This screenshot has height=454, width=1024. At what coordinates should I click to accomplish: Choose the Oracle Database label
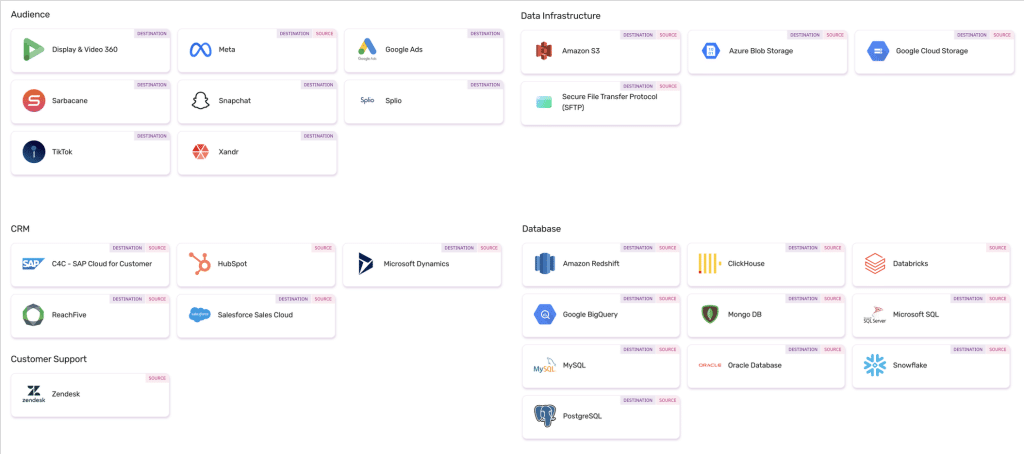[755, 366]
